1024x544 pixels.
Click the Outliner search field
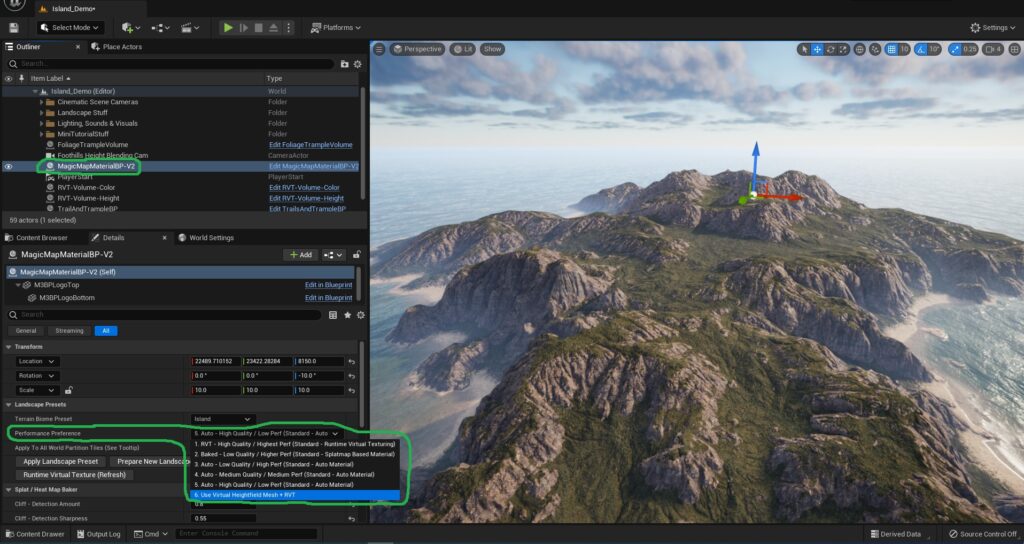[171, 63]
